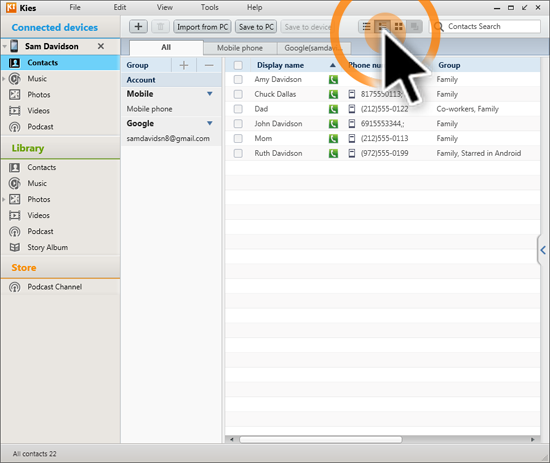Click scroll right arrow on horizontal scrollbar
550x463 pixels.
click(532, 439)
